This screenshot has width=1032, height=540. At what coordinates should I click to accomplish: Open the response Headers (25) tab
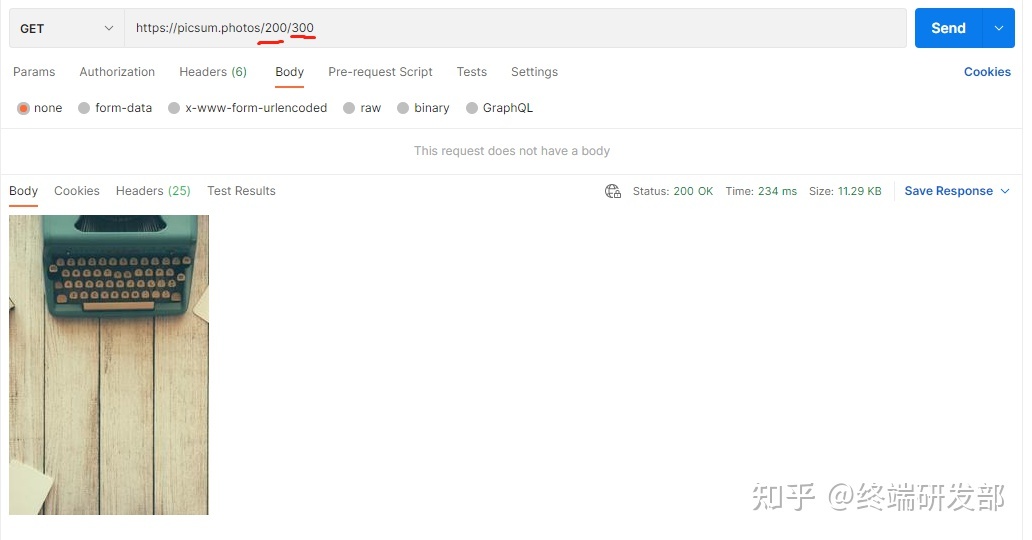[153, 191]
